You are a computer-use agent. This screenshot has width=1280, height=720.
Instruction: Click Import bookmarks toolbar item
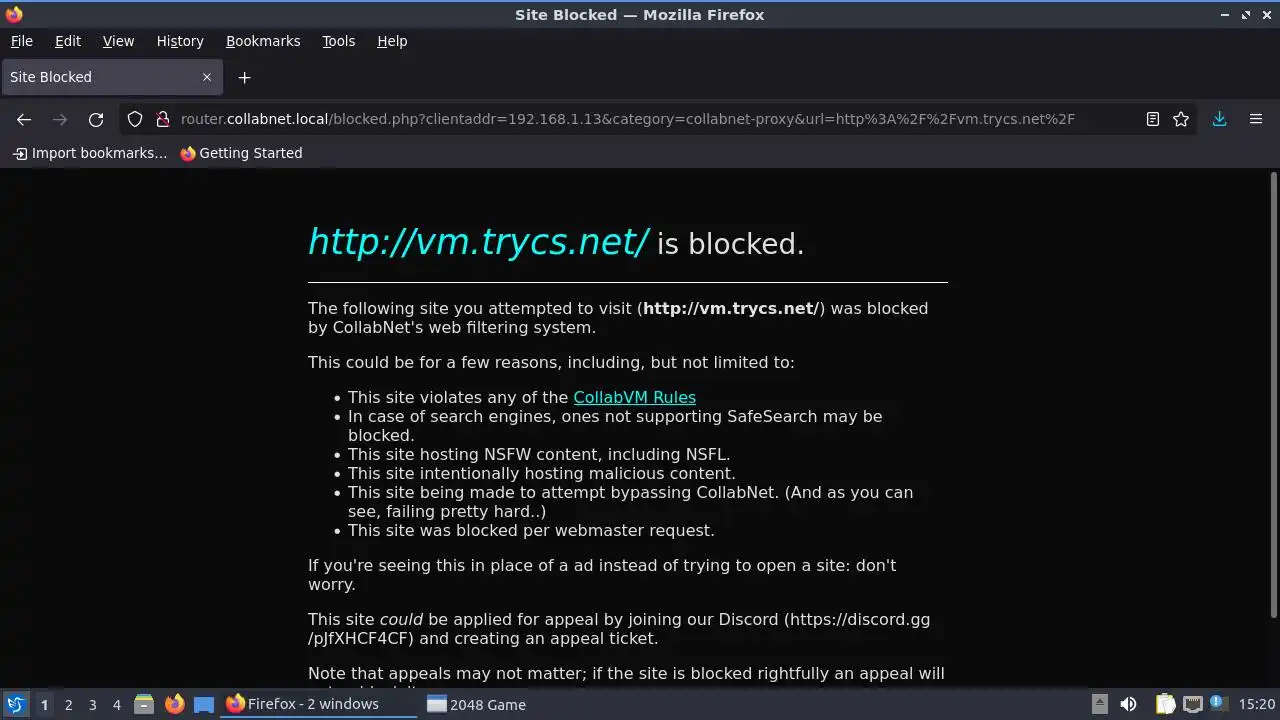coord(90,153)
